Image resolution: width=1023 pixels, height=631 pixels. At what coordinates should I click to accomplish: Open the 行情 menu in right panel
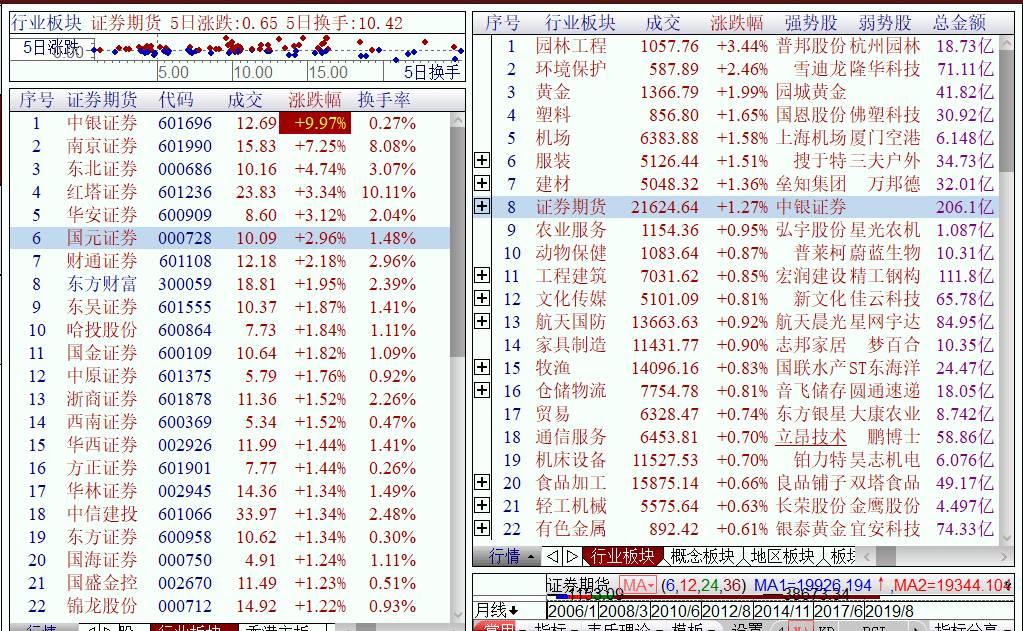511,556
